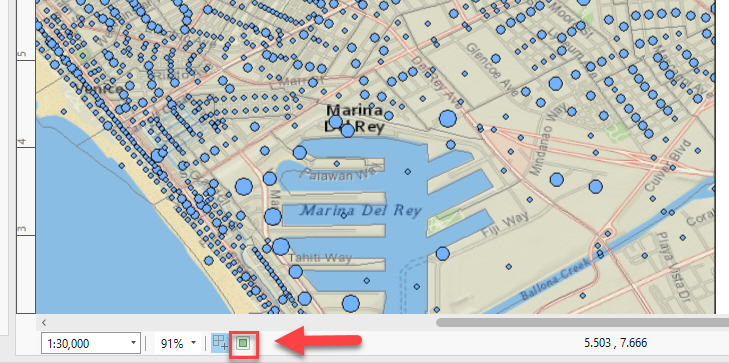Click the ruler mark labeled 3
Image resolution: width=729 pixels, height=363 pixels.
point(21,229)
